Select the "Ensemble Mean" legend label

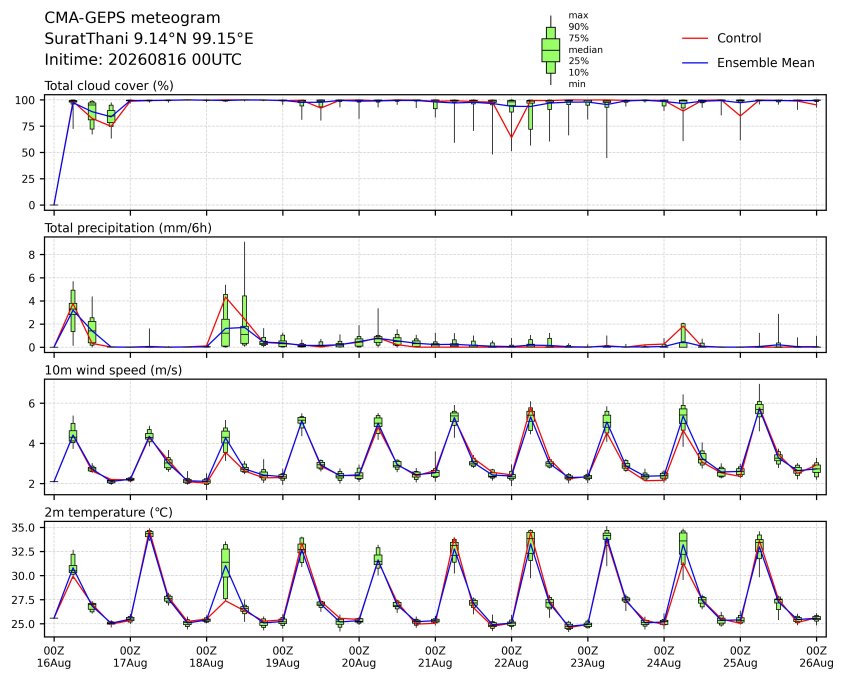765,63
